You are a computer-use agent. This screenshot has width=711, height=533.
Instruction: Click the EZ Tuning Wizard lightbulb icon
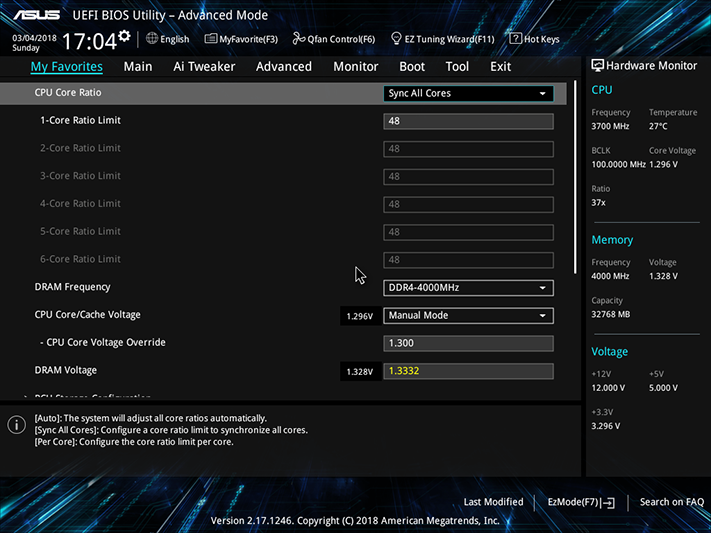(396, 39)
